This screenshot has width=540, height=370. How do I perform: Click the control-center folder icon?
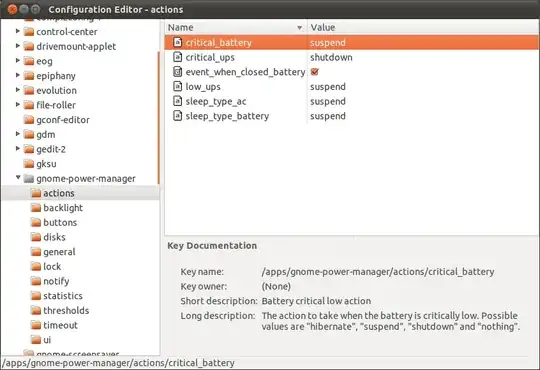29,32
